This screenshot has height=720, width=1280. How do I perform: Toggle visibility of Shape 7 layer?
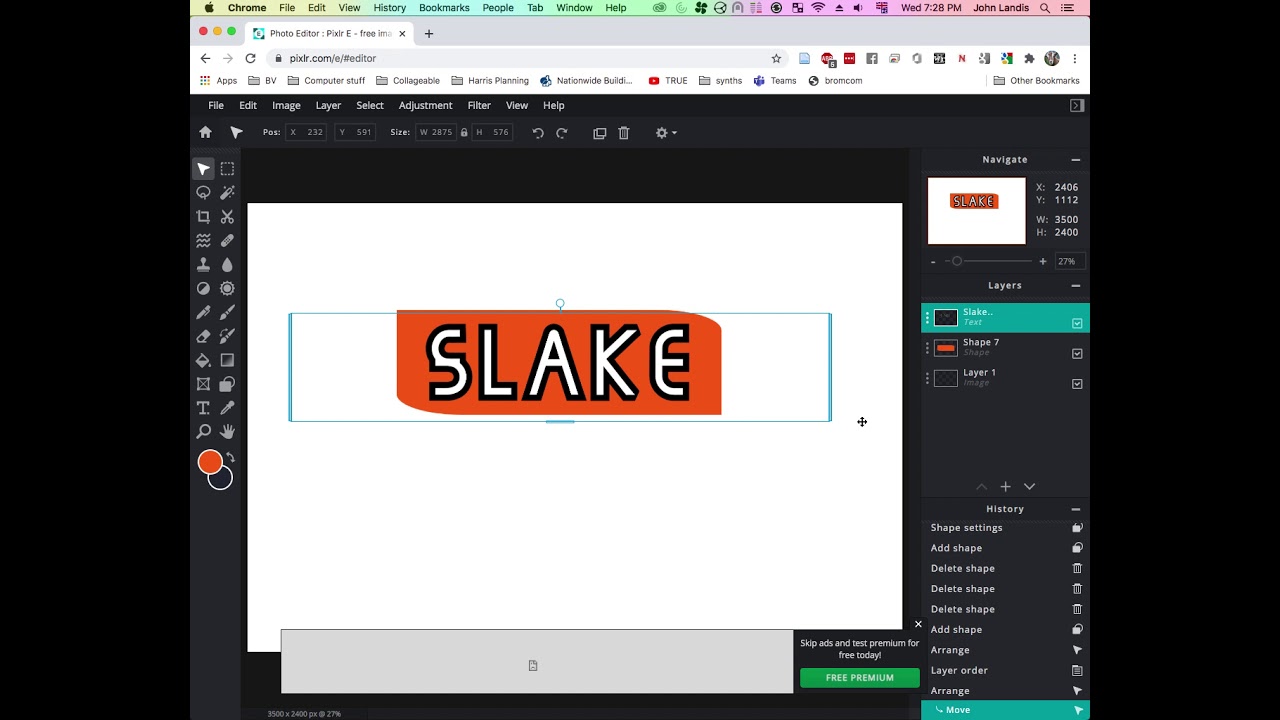coord(1077,353)
